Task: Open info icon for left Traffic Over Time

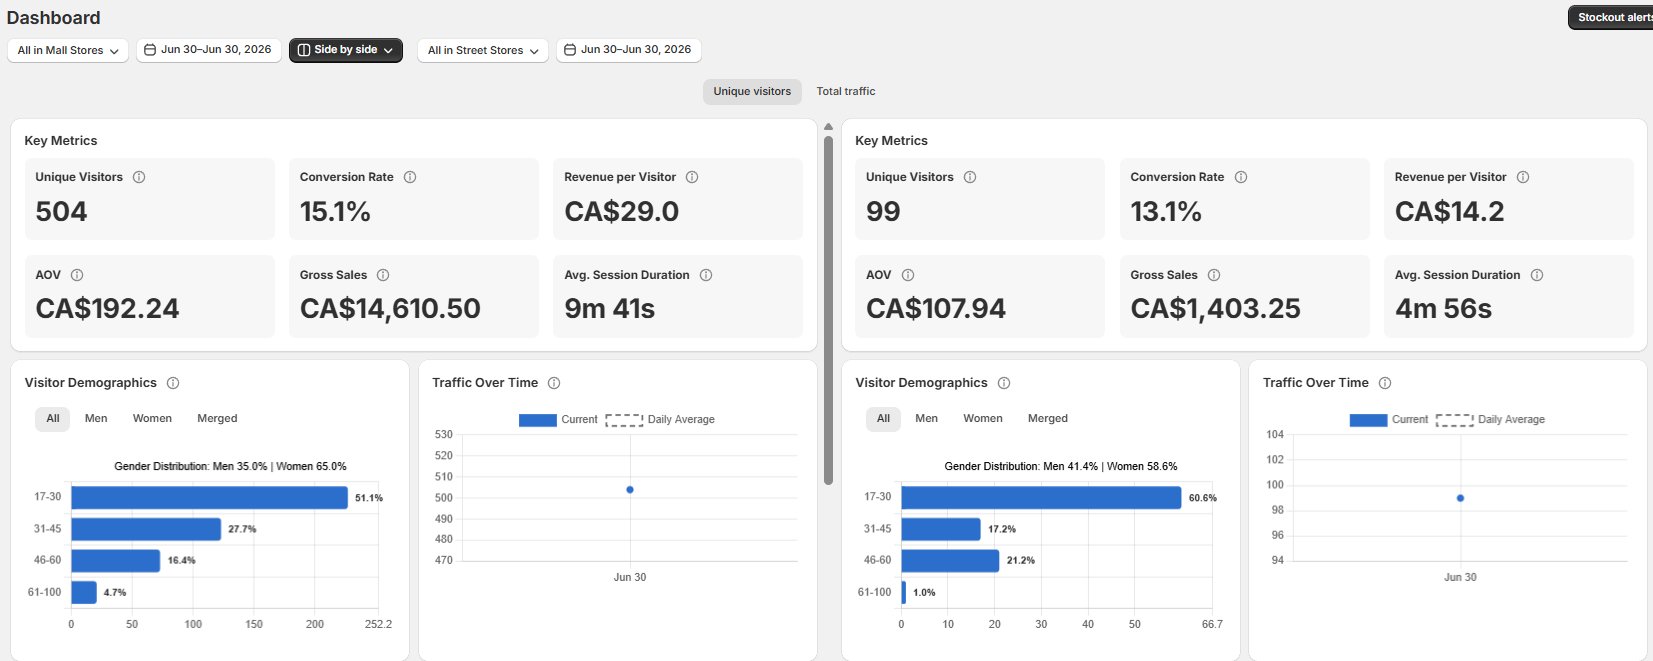Action: (x=554, y=383)
